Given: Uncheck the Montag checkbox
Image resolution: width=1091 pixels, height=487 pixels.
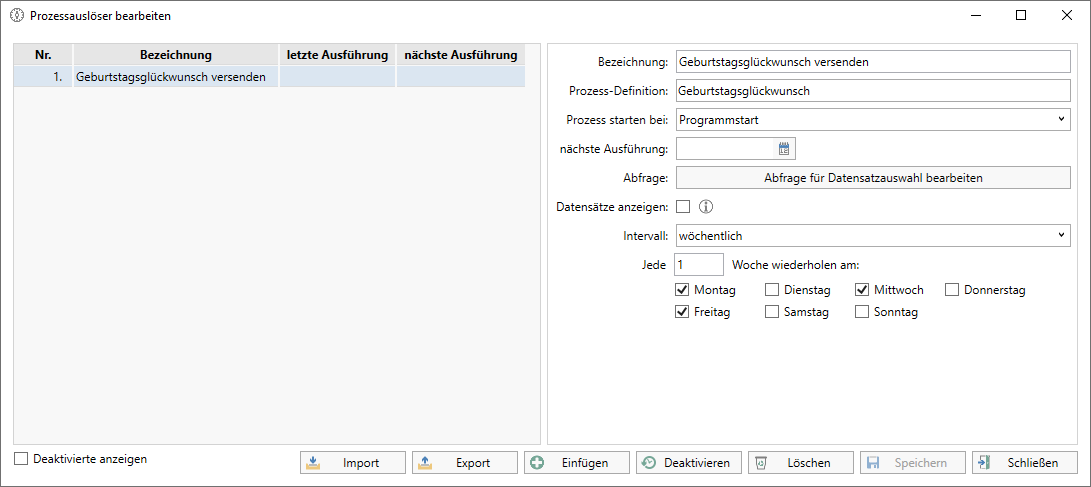Looking at the screenshot, I should (x=683, y=289).
